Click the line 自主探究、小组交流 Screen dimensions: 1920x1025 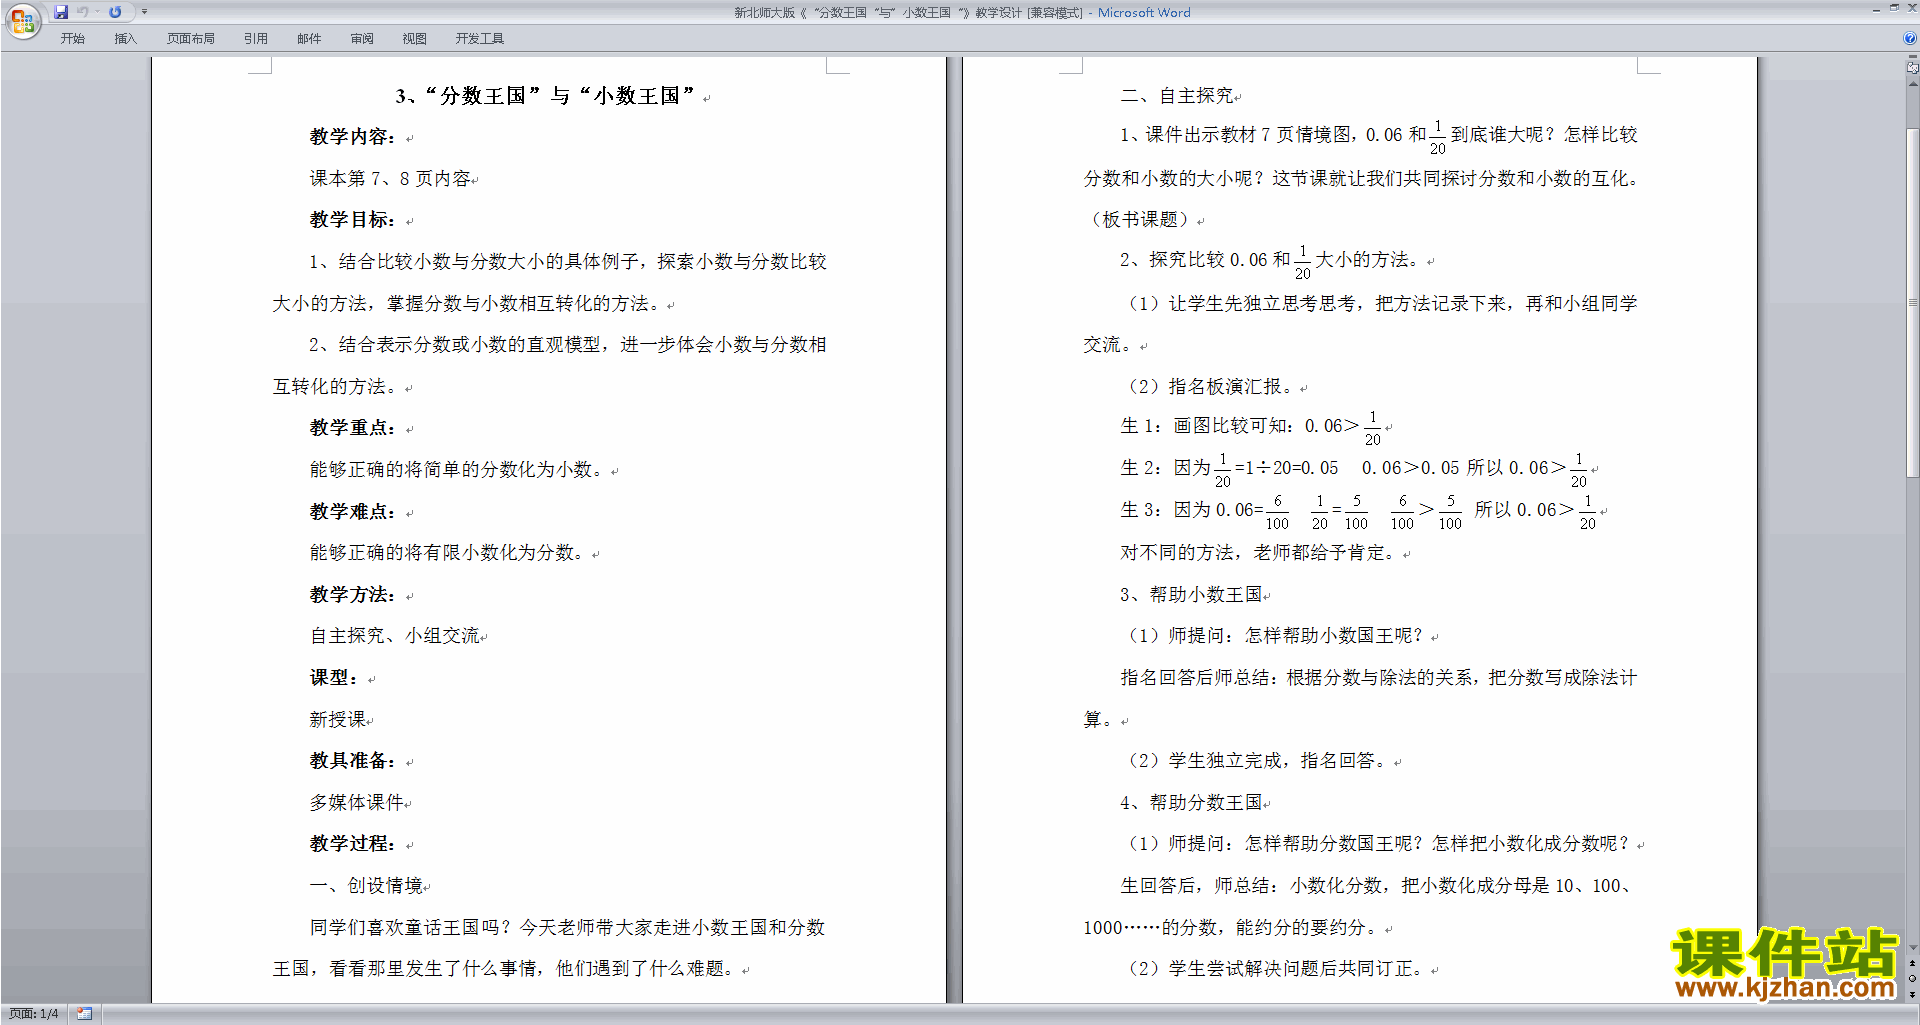(394, 636)
